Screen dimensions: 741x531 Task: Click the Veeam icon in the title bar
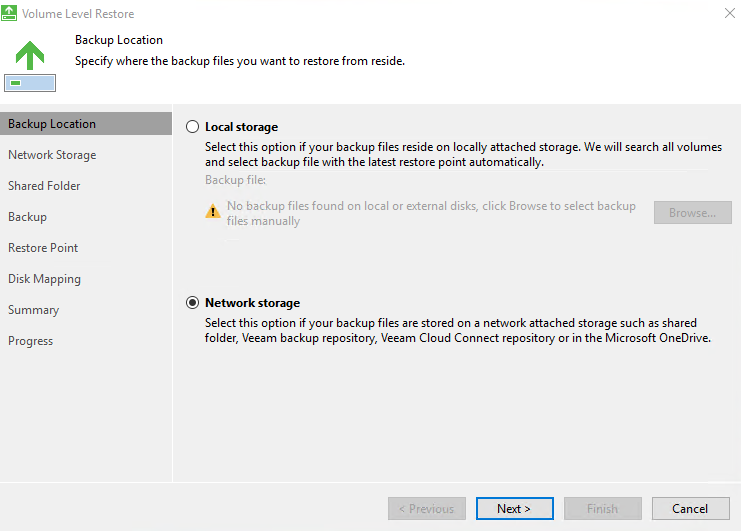(x=10, y=14)
